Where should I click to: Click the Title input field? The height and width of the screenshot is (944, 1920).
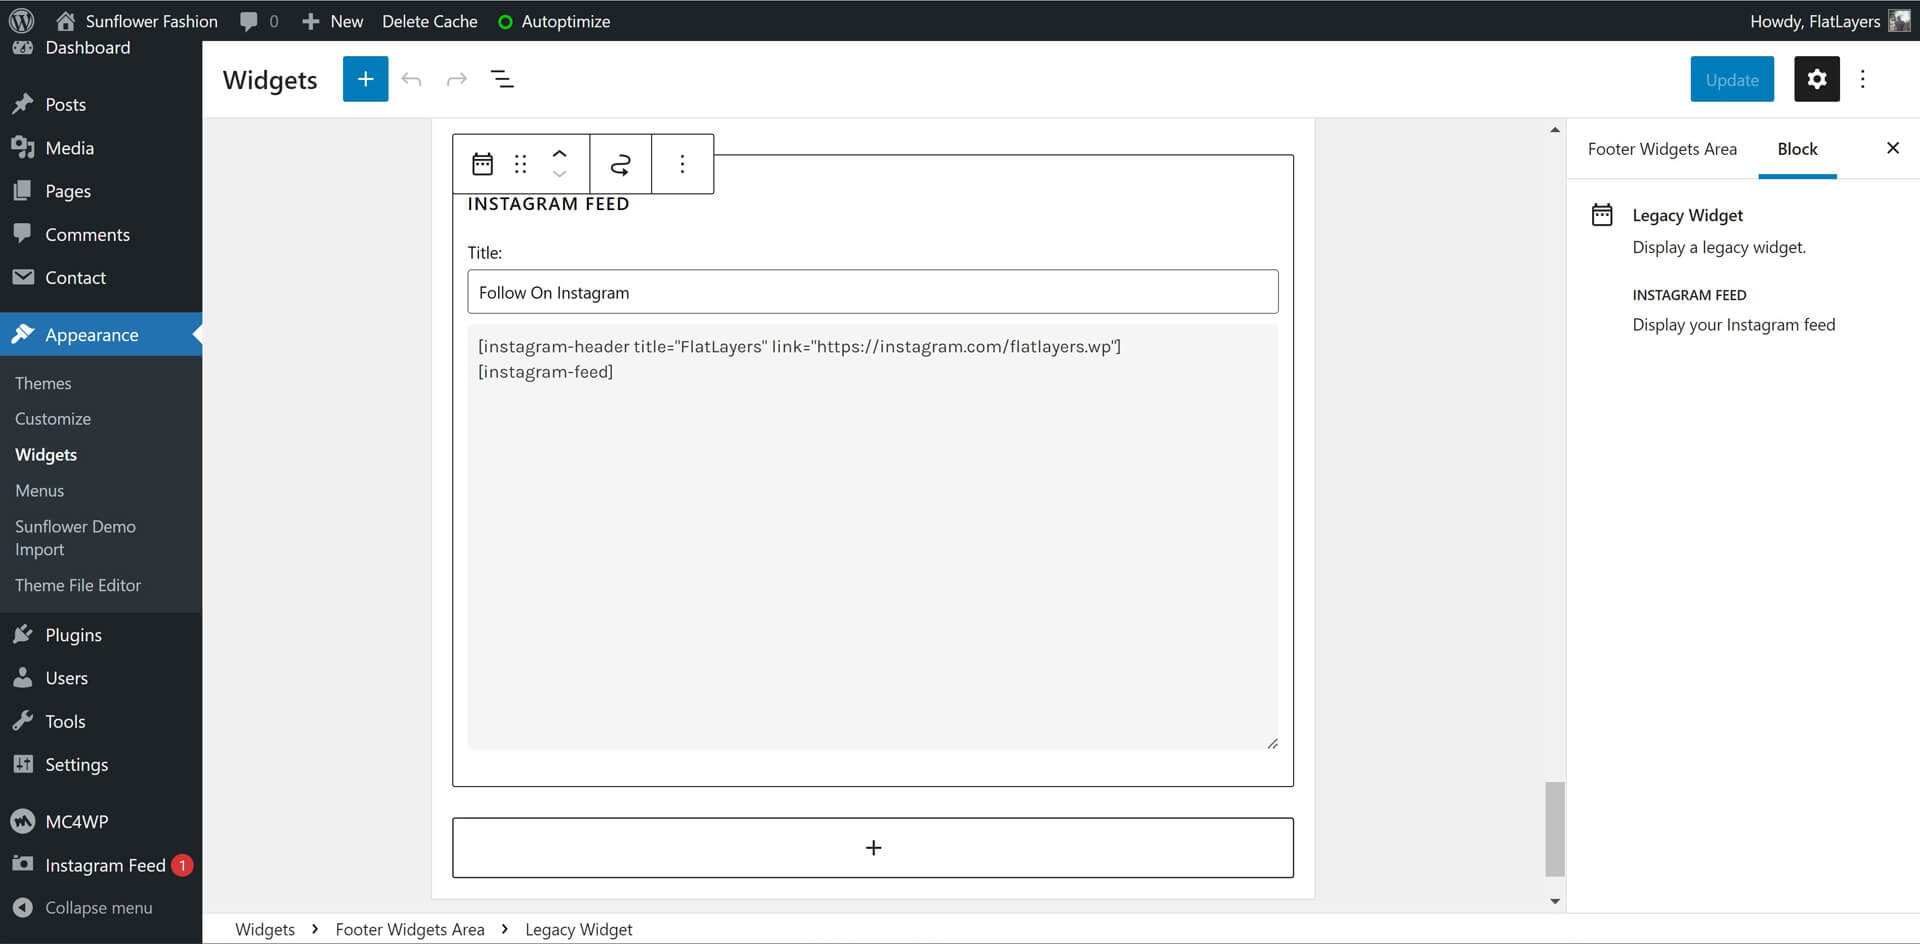click(872, 292)
